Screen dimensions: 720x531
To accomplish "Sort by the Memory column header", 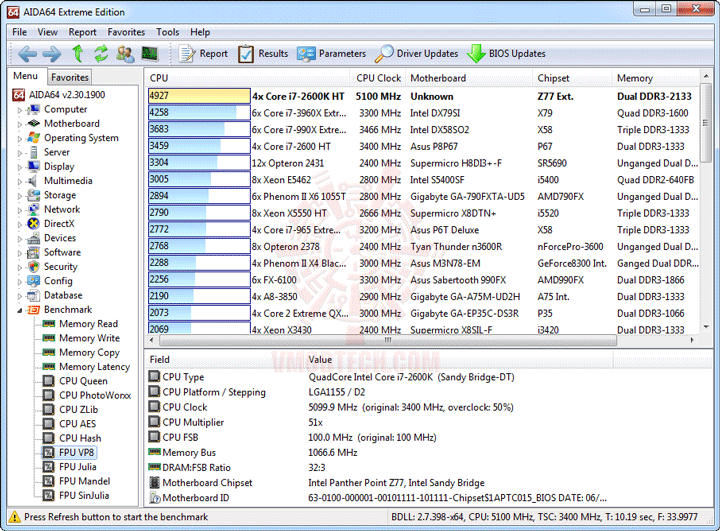I will [x=656, y=78].
